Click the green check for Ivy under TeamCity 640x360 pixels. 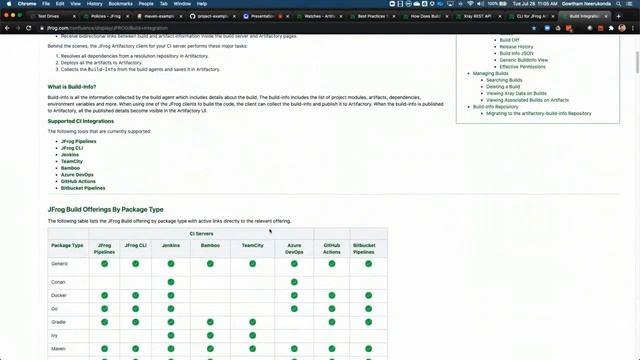point(253,336)
